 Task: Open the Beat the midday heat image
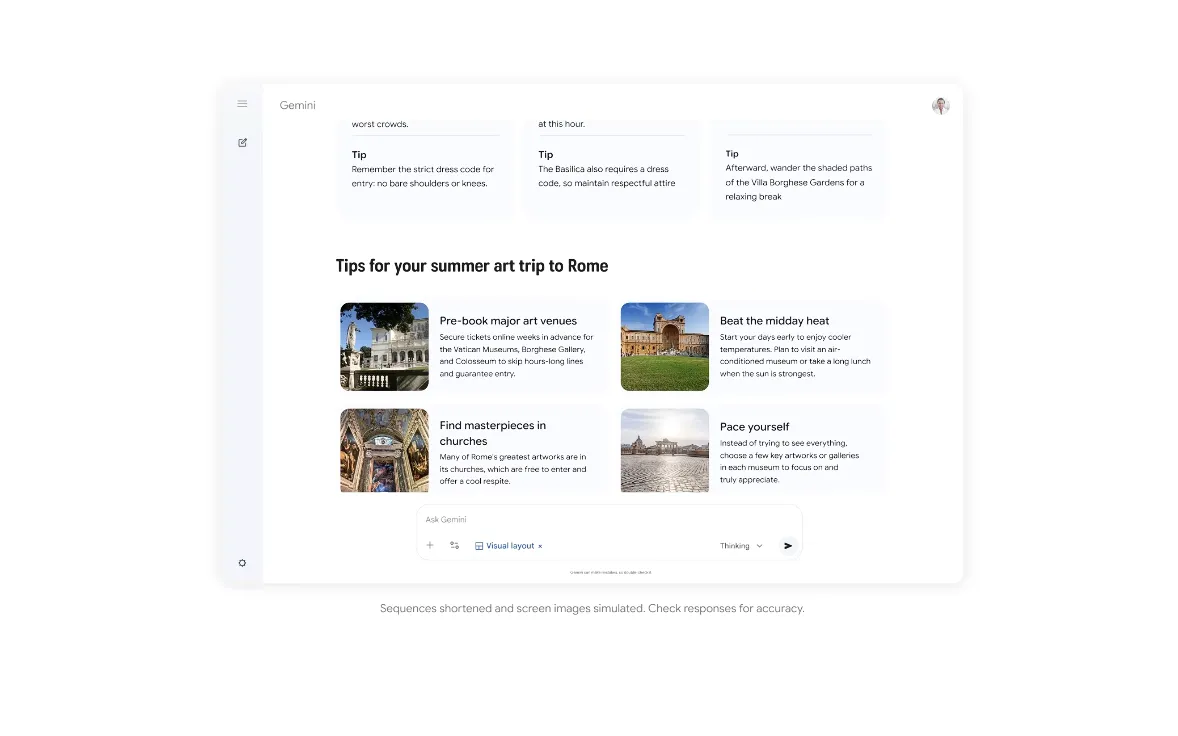pyautogui.click(x=664, y=347)
